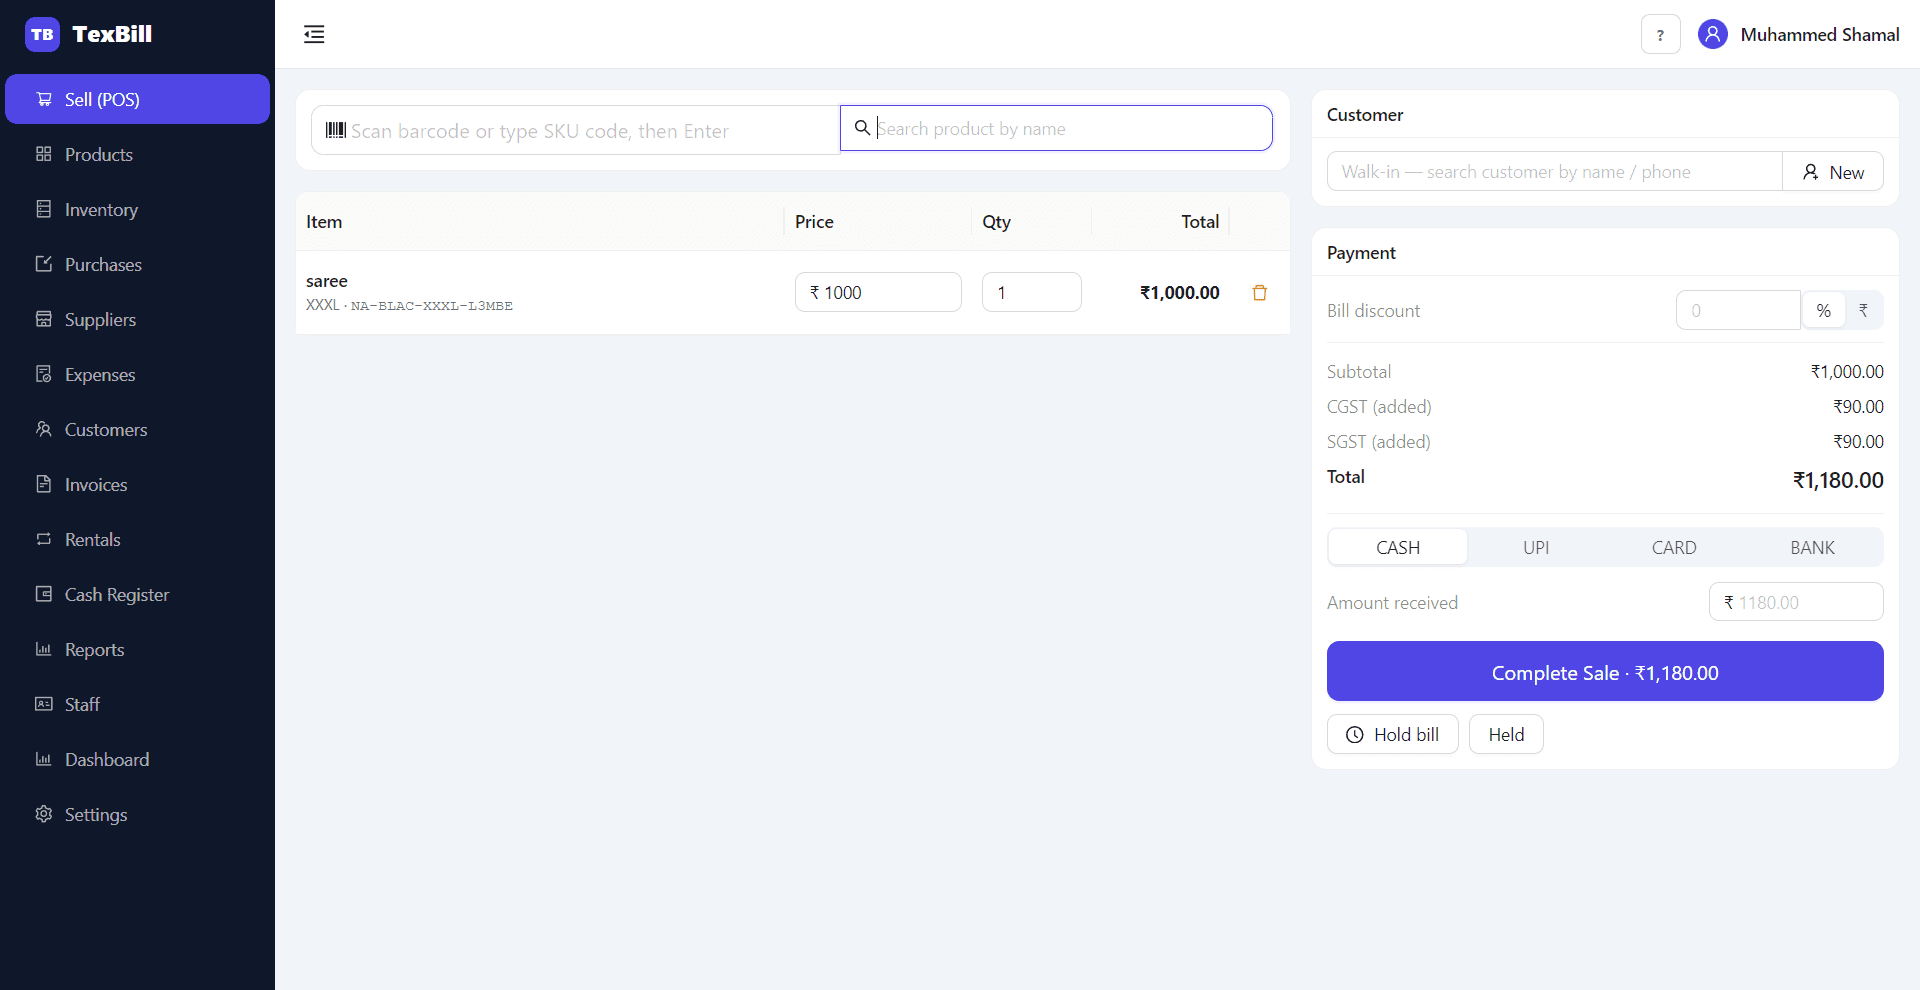
Task: Open the Reports menu label
Action: [94, 650]
